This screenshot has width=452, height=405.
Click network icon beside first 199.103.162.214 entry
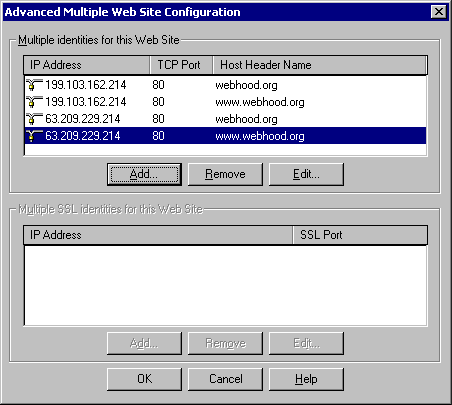[34, 85]
